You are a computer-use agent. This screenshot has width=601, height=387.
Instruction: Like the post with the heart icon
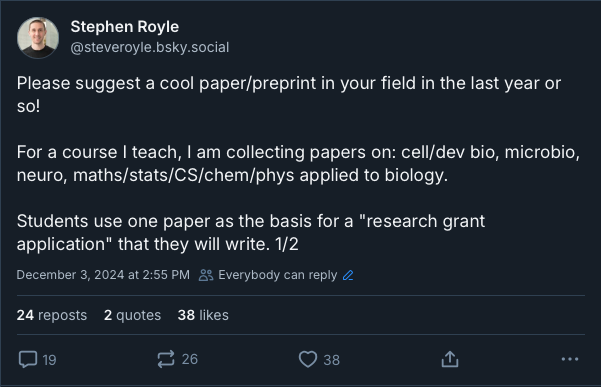(308, 359)
